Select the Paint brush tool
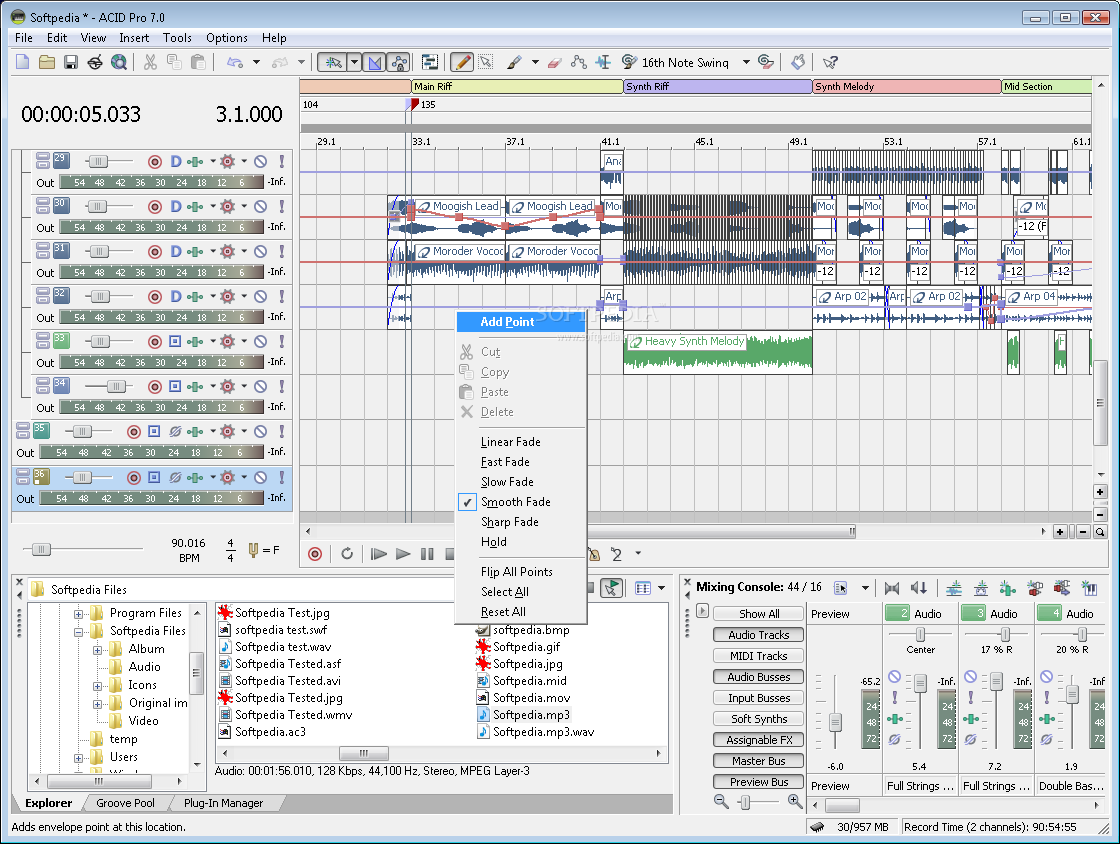 pyautogui.click(x=513, y=62)
